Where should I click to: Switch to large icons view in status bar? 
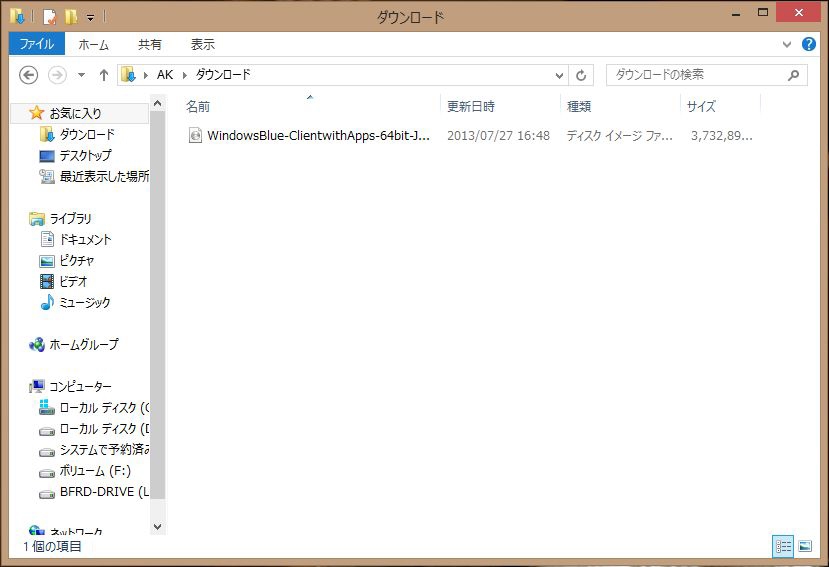point(805,546)
